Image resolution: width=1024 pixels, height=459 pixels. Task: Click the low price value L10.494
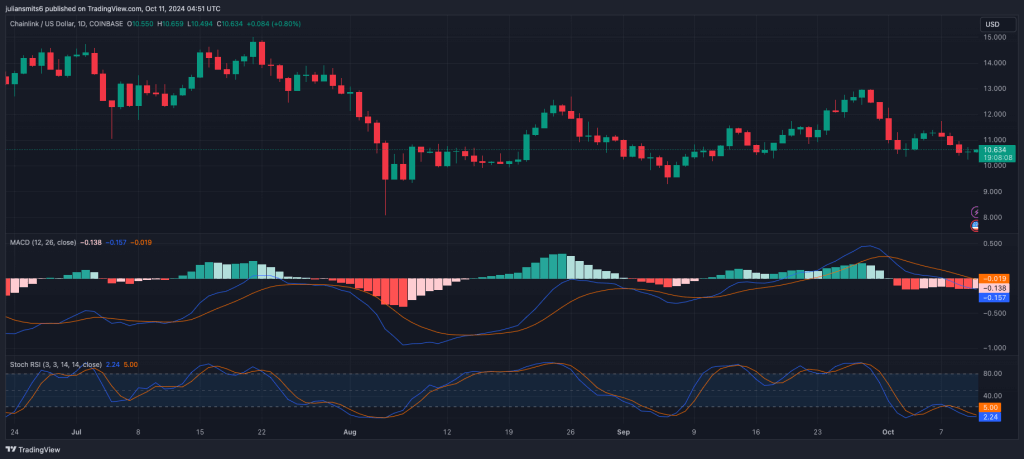[199, 24]
